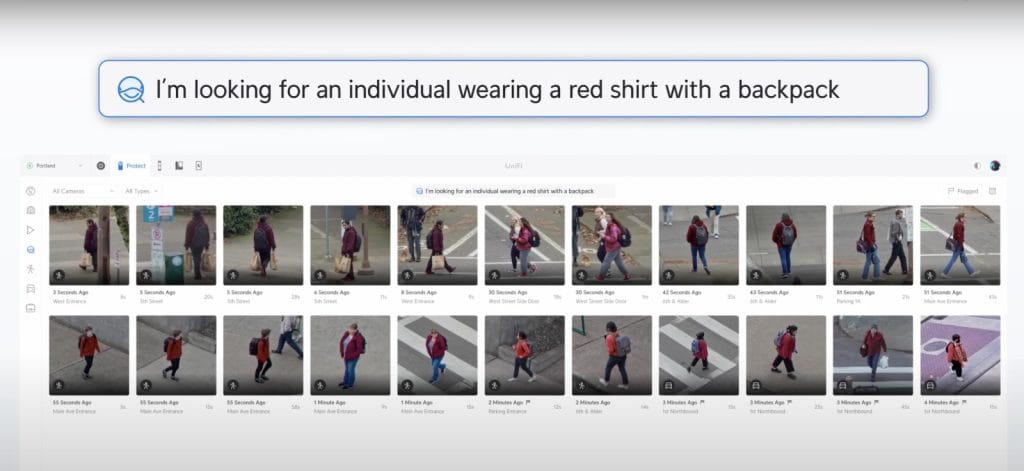The image size is (1024, 471).
Task: Click person badge on 4 Seconds Ago thumbnail
Action: click(x=320, y=275)
